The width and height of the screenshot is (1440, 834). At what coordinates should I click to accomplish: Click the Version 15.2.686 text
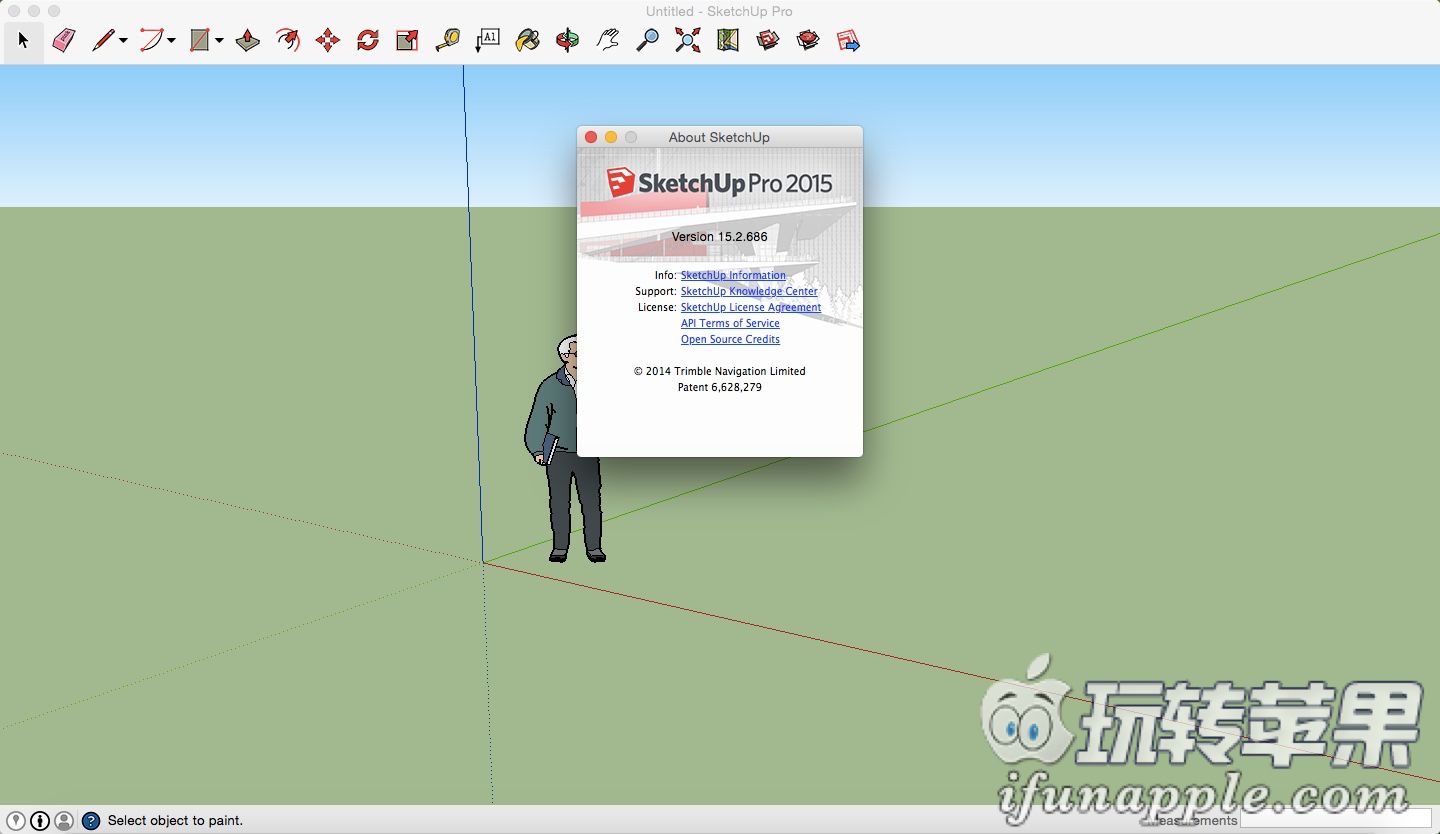tap(720, 237)
